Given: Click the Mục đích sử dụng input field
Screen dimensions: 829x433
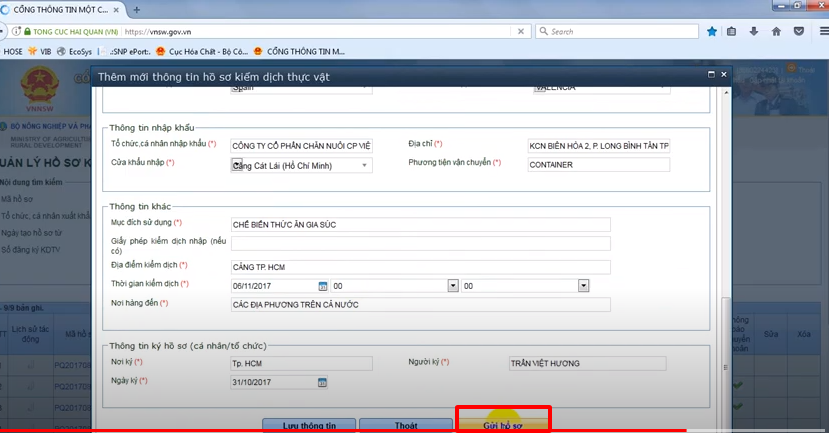Looking at the screenshot, I should [x=419, y=224].
